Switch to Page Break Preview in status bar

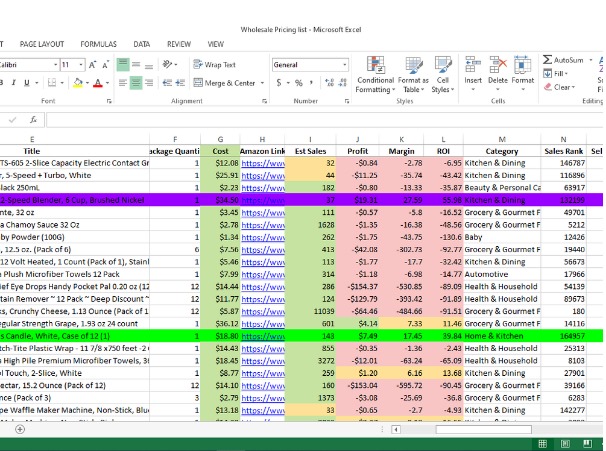tap(587, 443)
